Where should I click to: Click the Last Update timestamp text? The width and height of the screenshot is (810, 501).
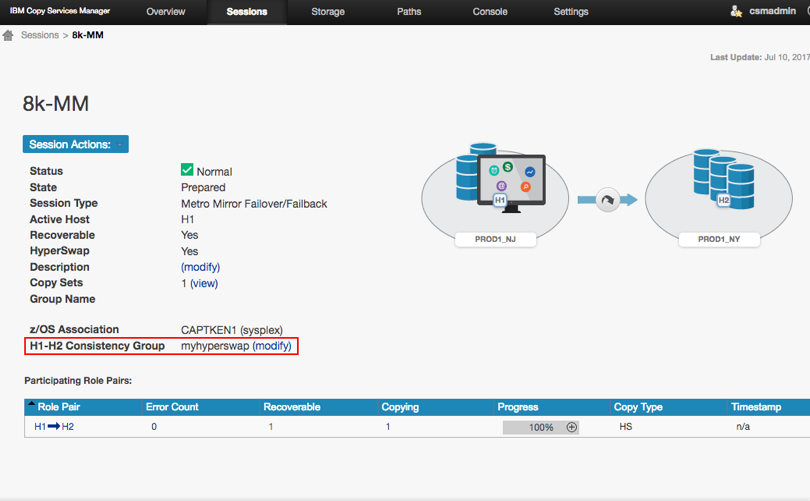pos(759,57)
